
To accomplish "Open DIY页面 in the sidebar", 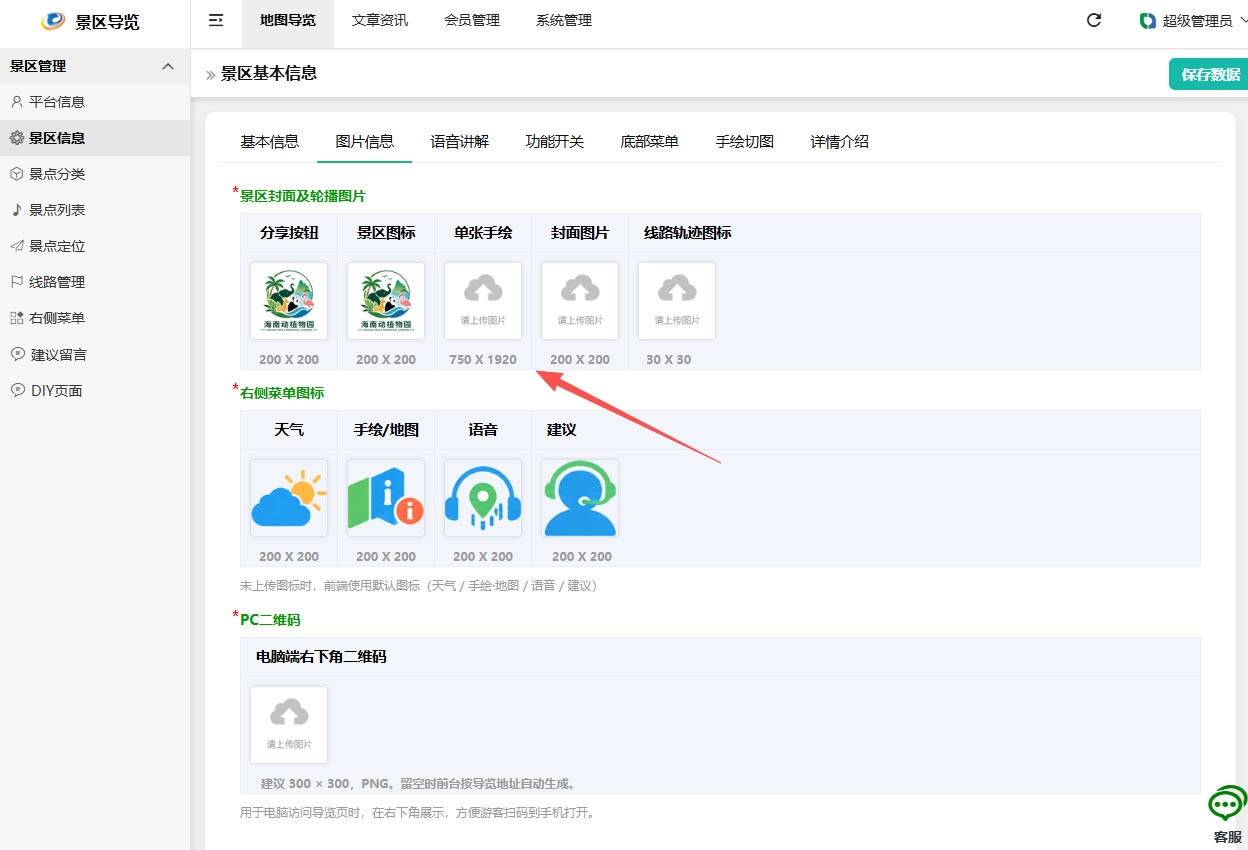I will [95, 390].
